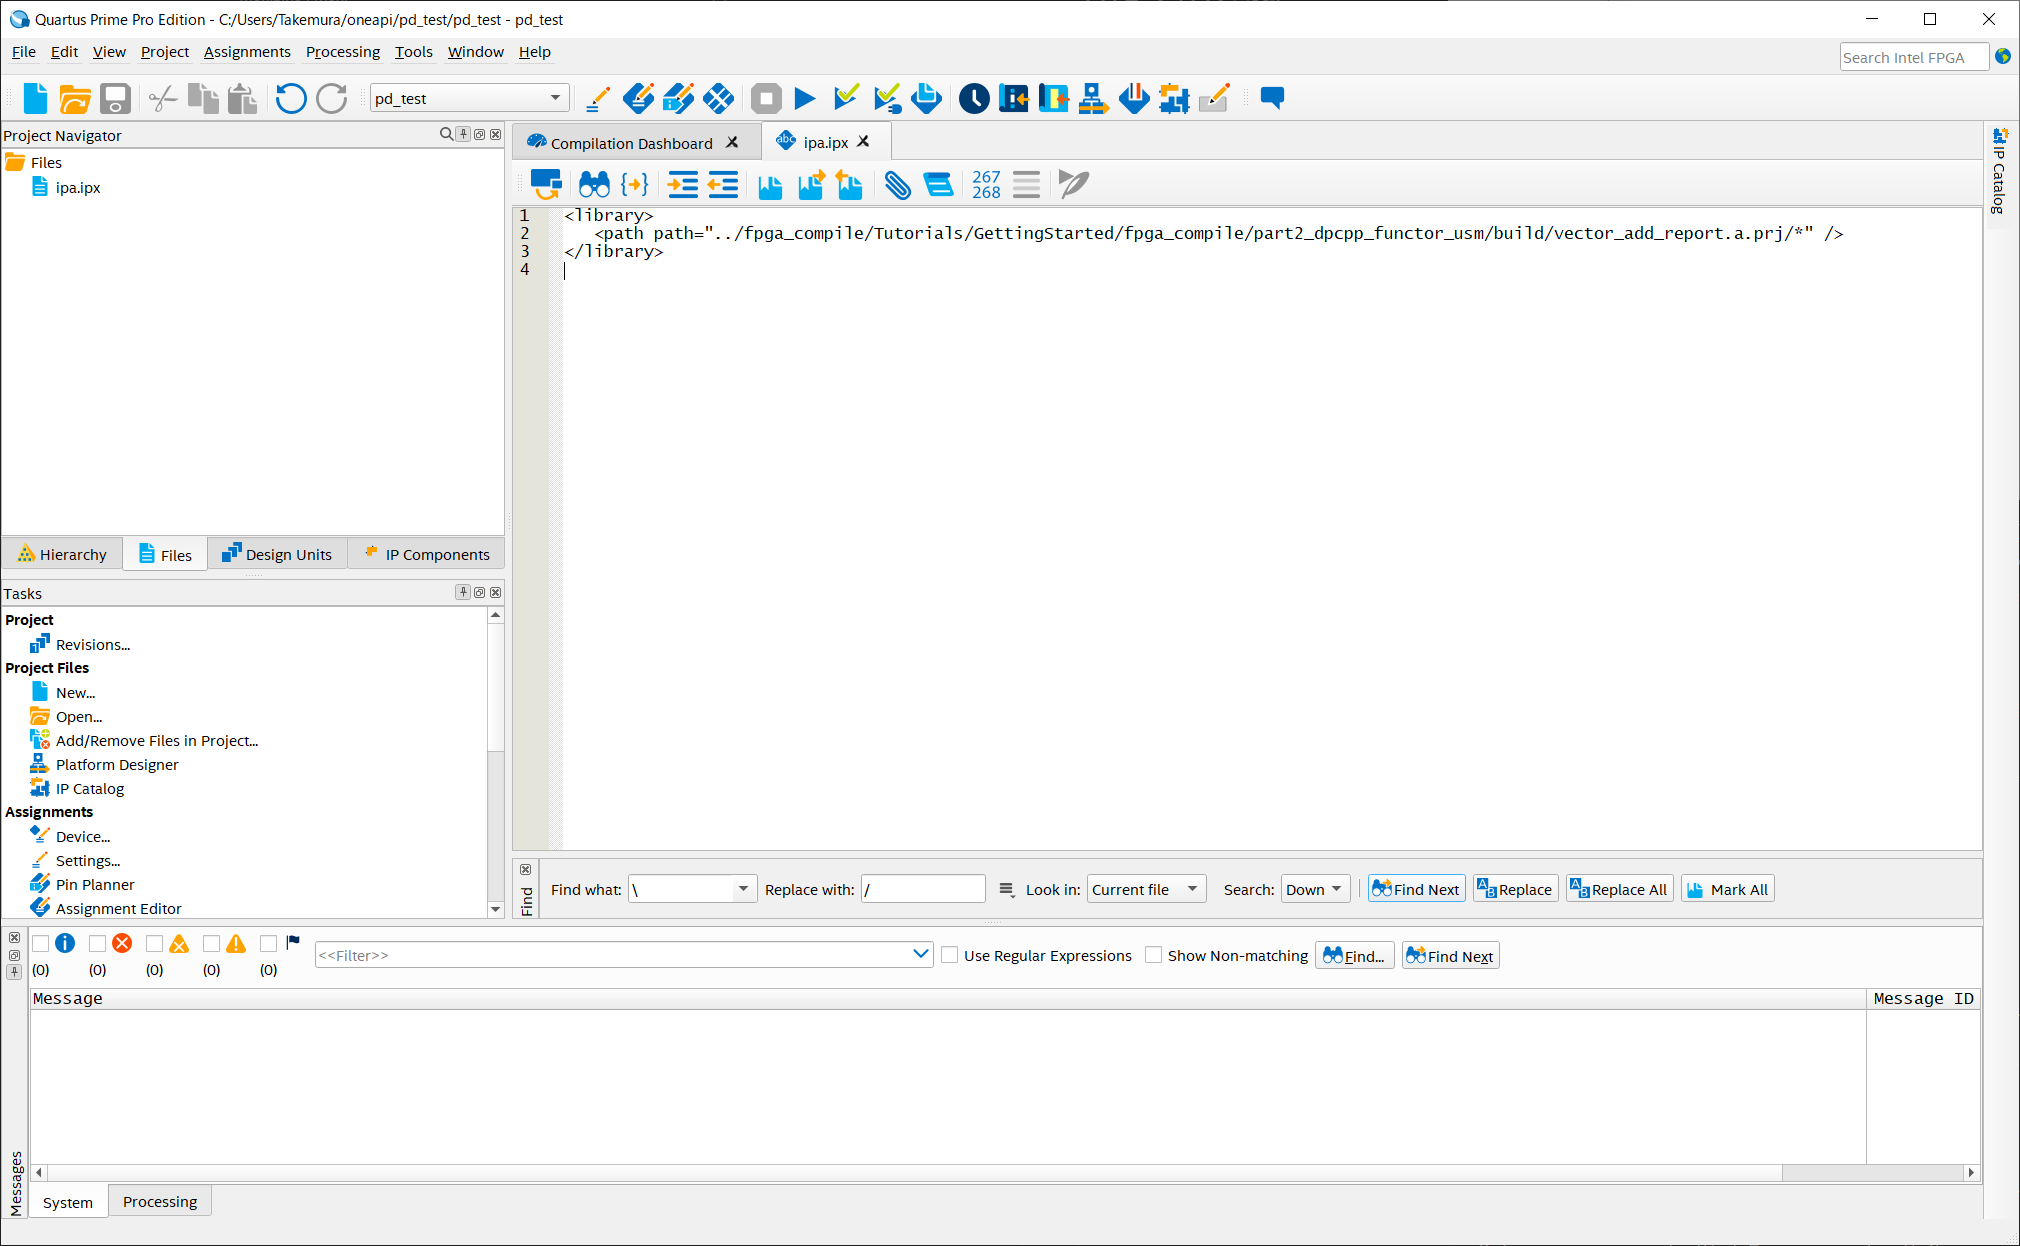Toggle line numbers with the 267/268 icon
The width and height of the screenshot is (2020, 1246).
pos(986,184)
